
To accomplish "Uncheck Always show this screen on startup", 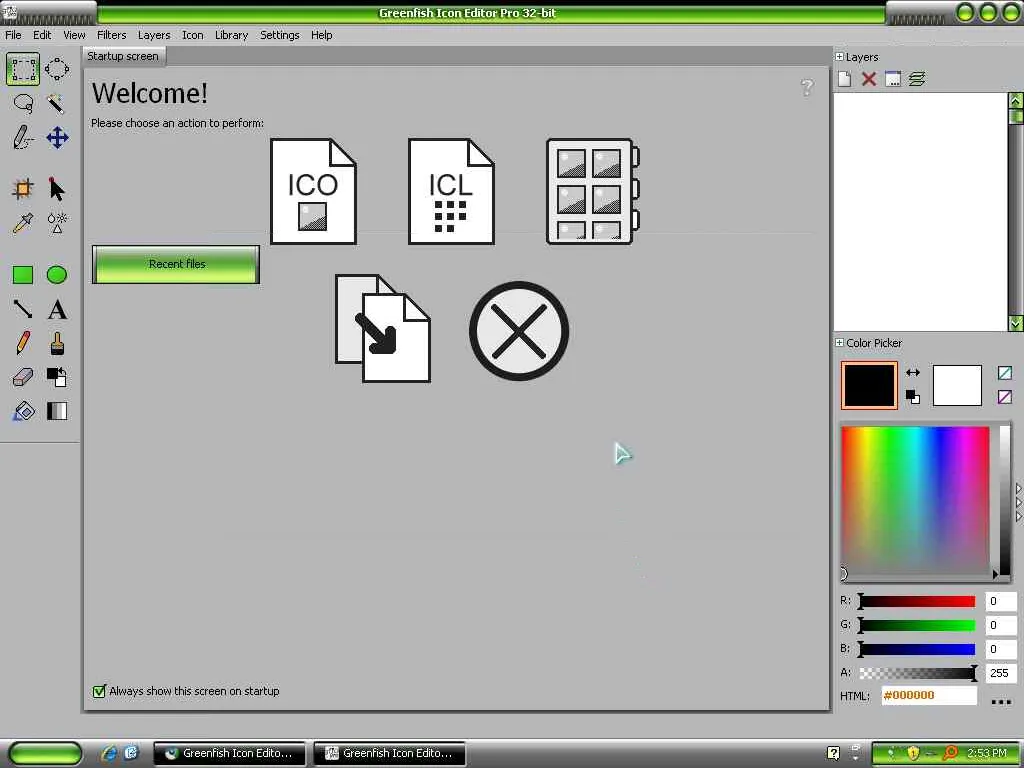I will (99, 691).
